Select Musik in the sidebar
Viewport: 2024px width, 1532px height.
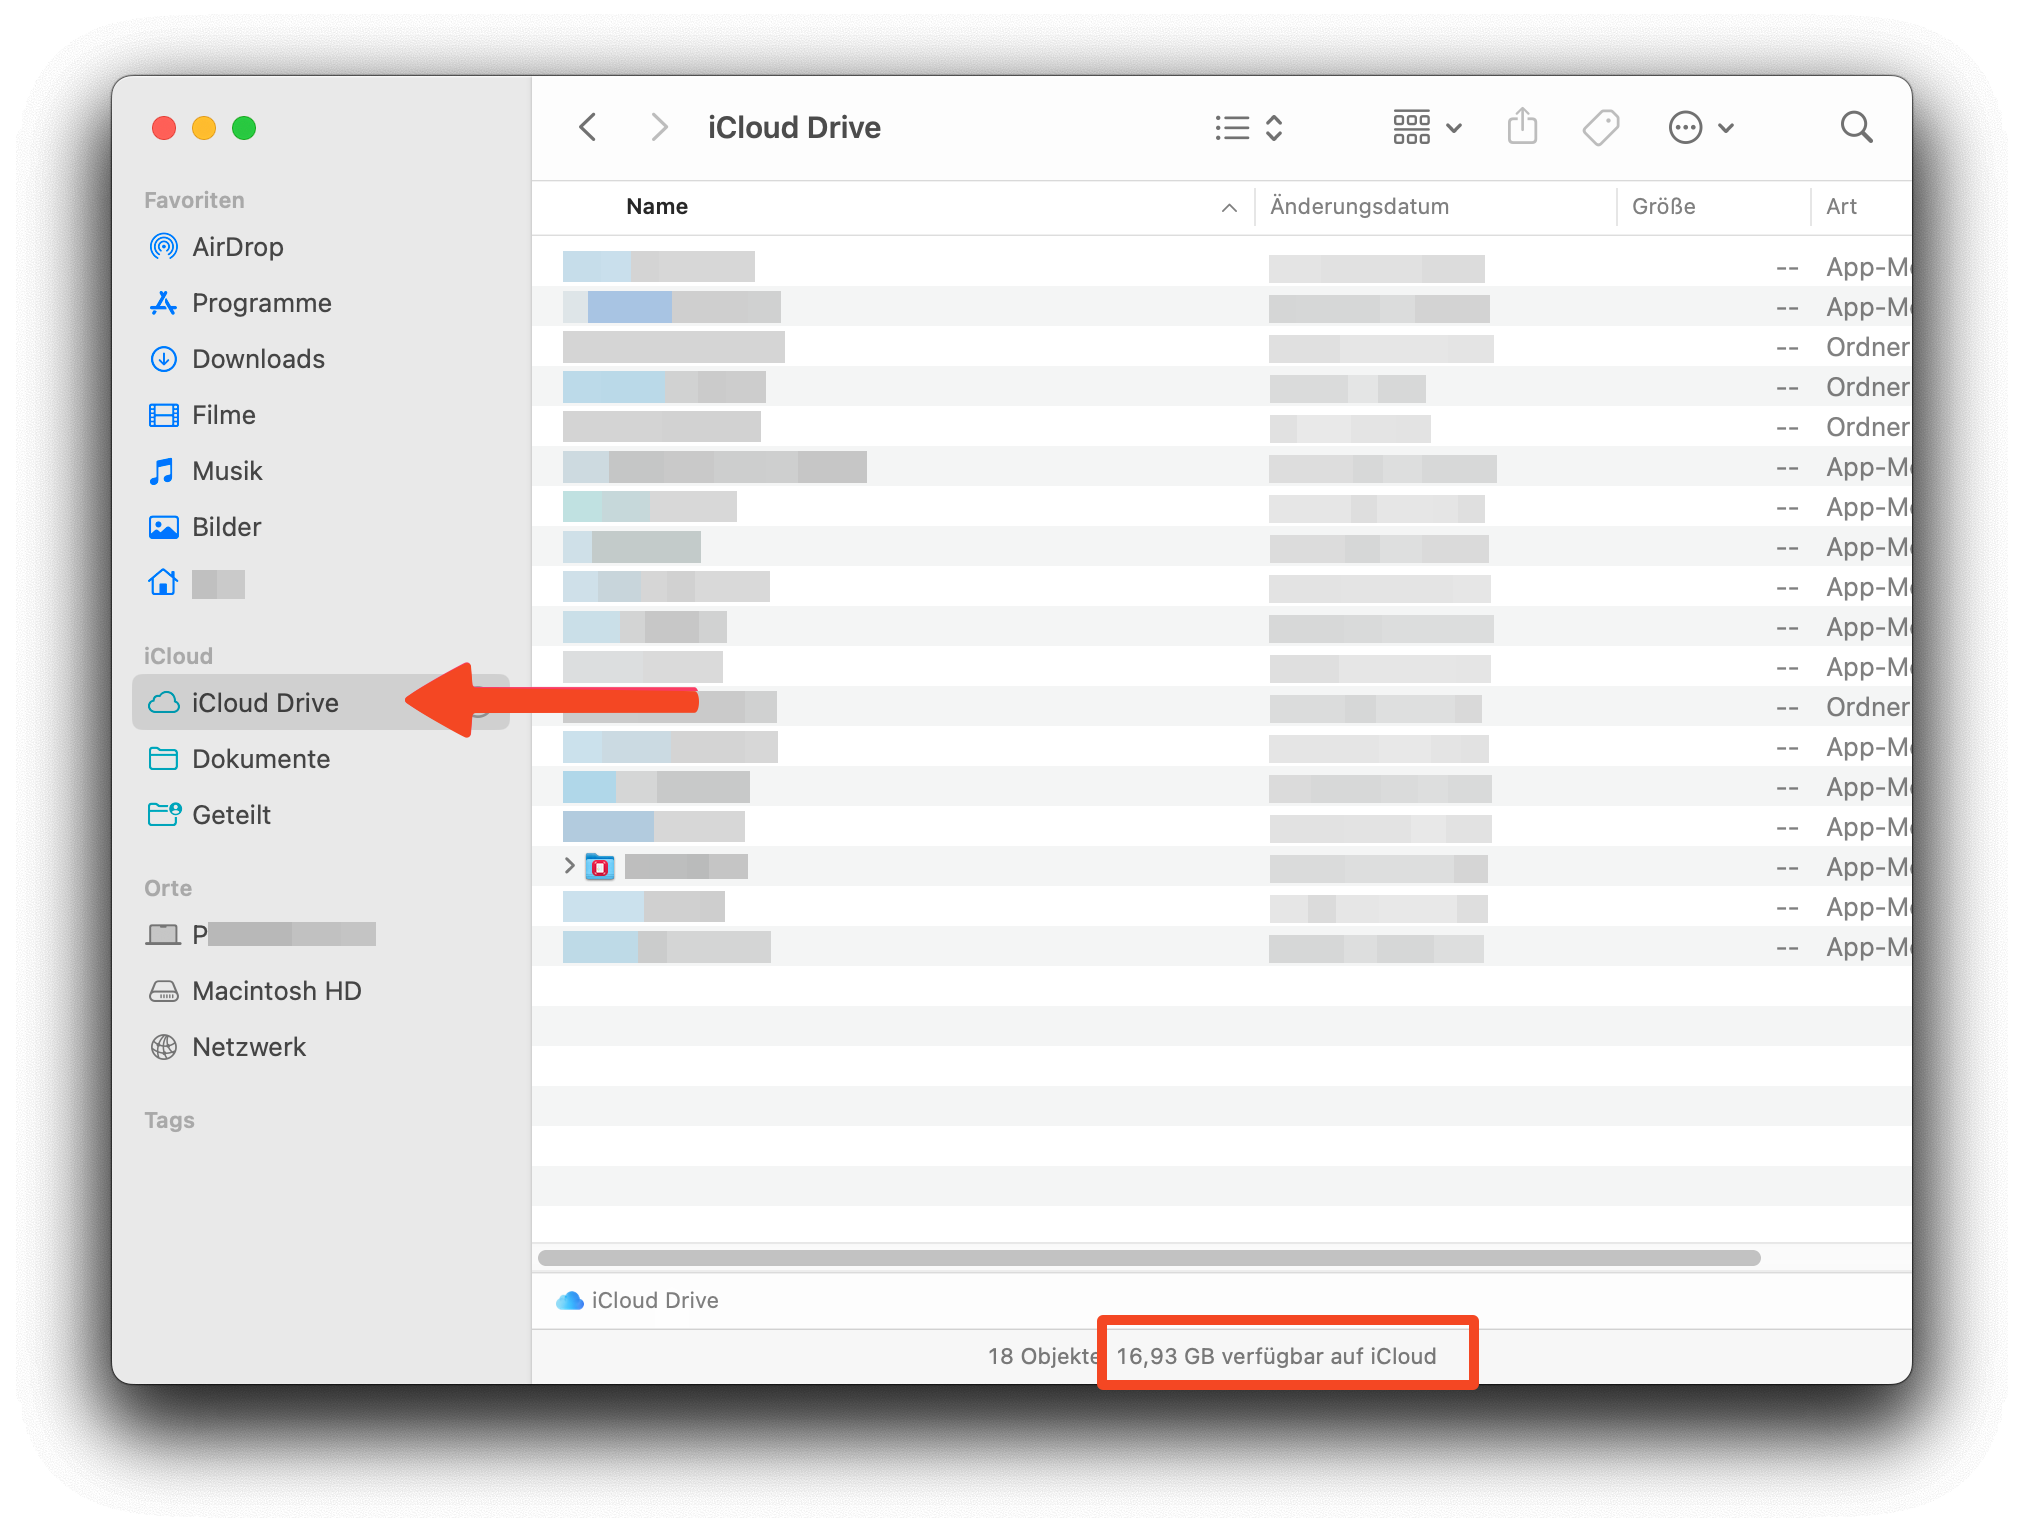coord(227,471)
